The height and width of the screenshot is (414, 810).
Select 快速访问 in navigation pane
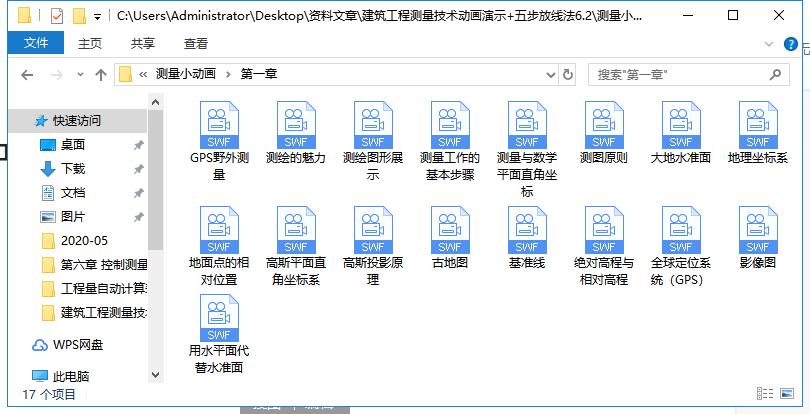tap(78, 121)
